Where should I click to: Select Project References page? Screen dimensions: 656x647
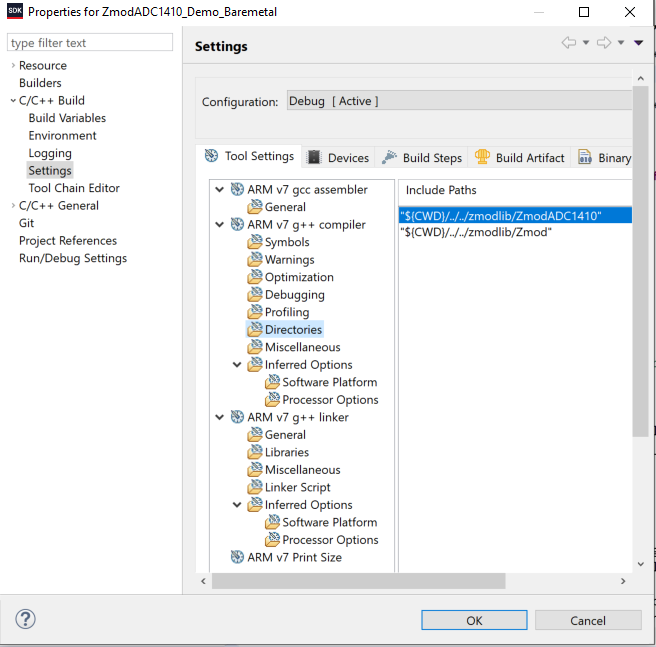point(68,241)
